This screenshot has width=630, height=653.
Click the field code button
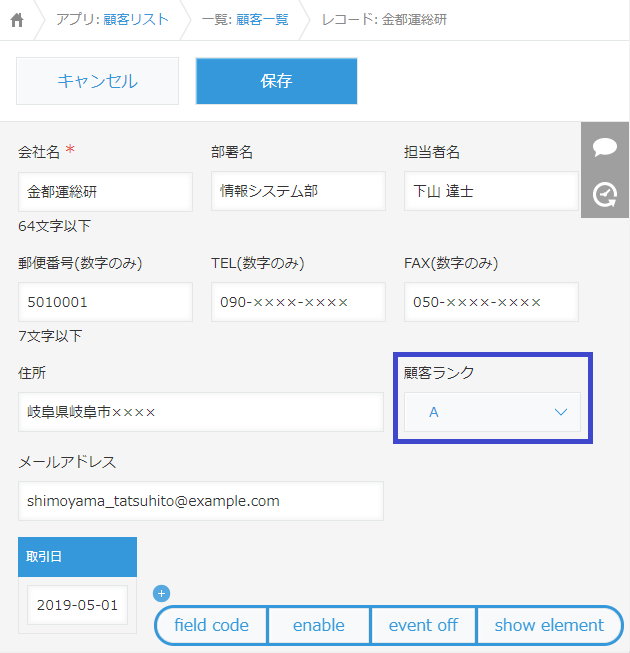click(211, 625)
